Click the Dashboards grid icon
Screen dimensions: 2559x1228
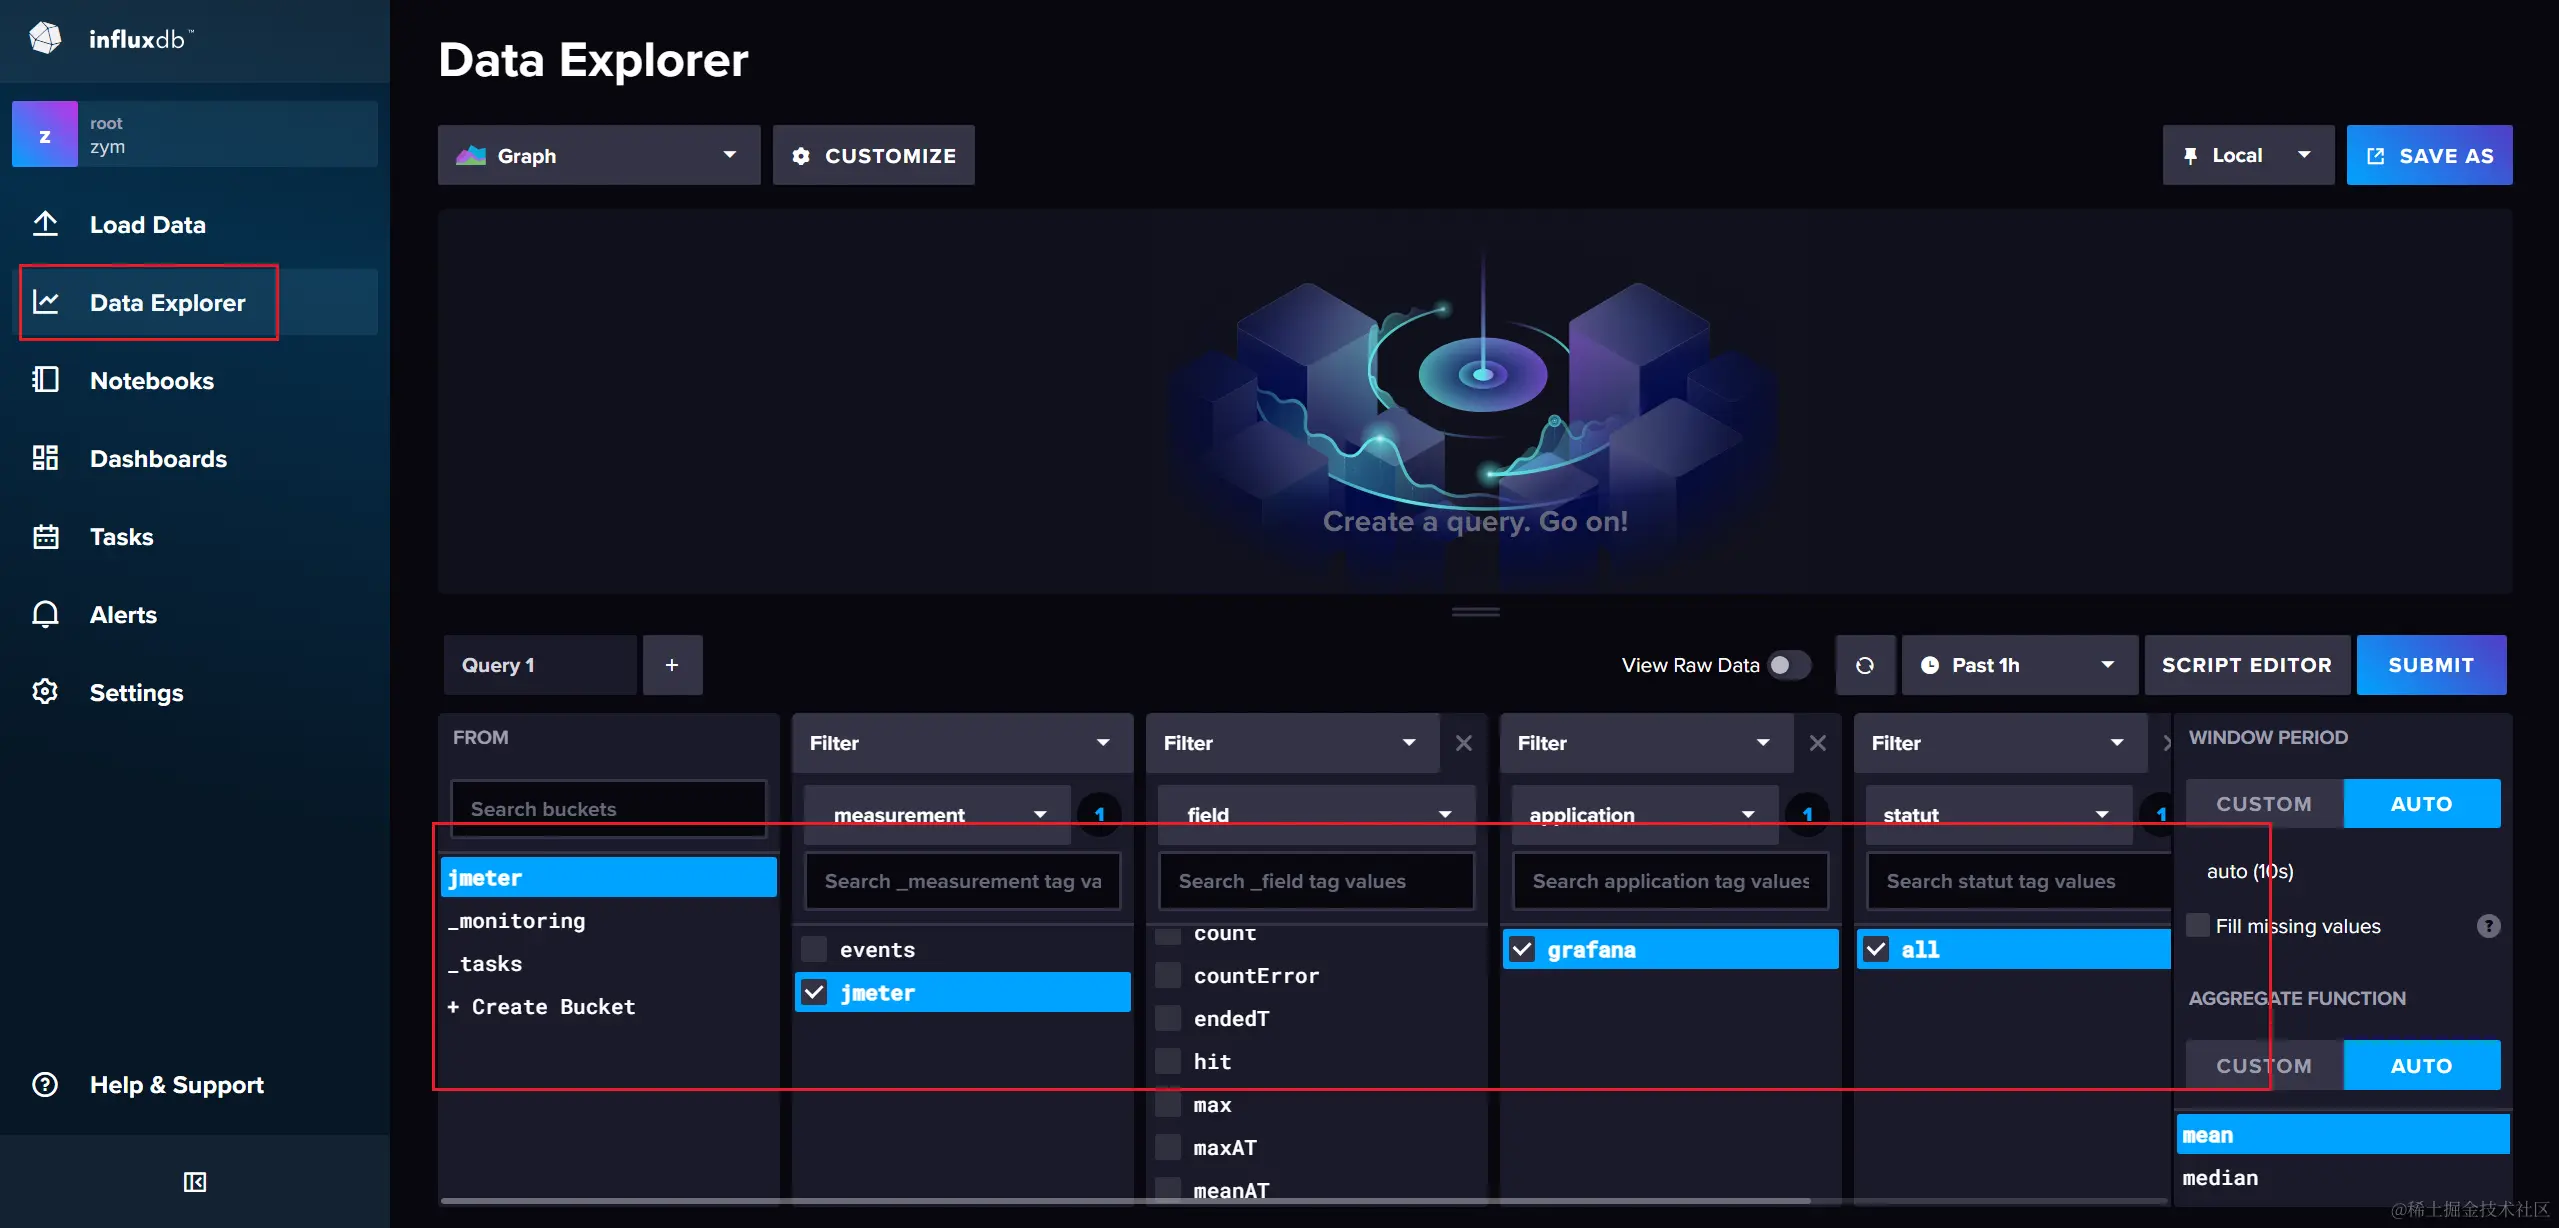(x=45, y=458)
